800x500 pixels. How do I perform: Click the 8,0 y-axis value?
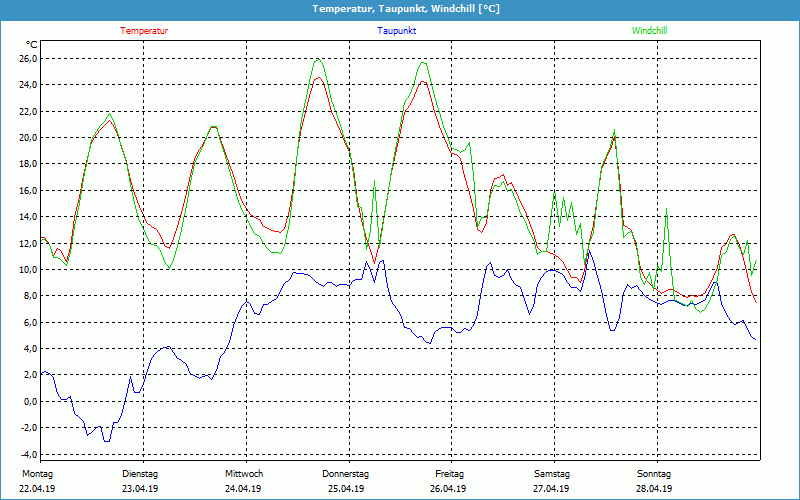[x=30, y=295]
